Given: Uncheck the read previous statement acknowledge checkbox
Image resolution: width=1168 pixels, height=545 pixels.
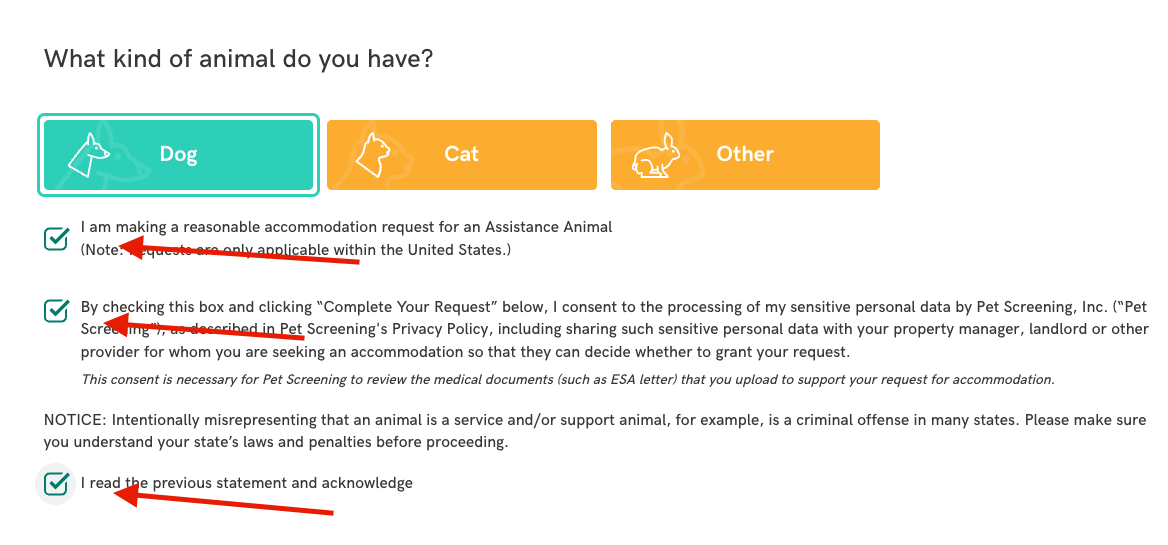Looking at the screenshot, I should tap(56, 484).
